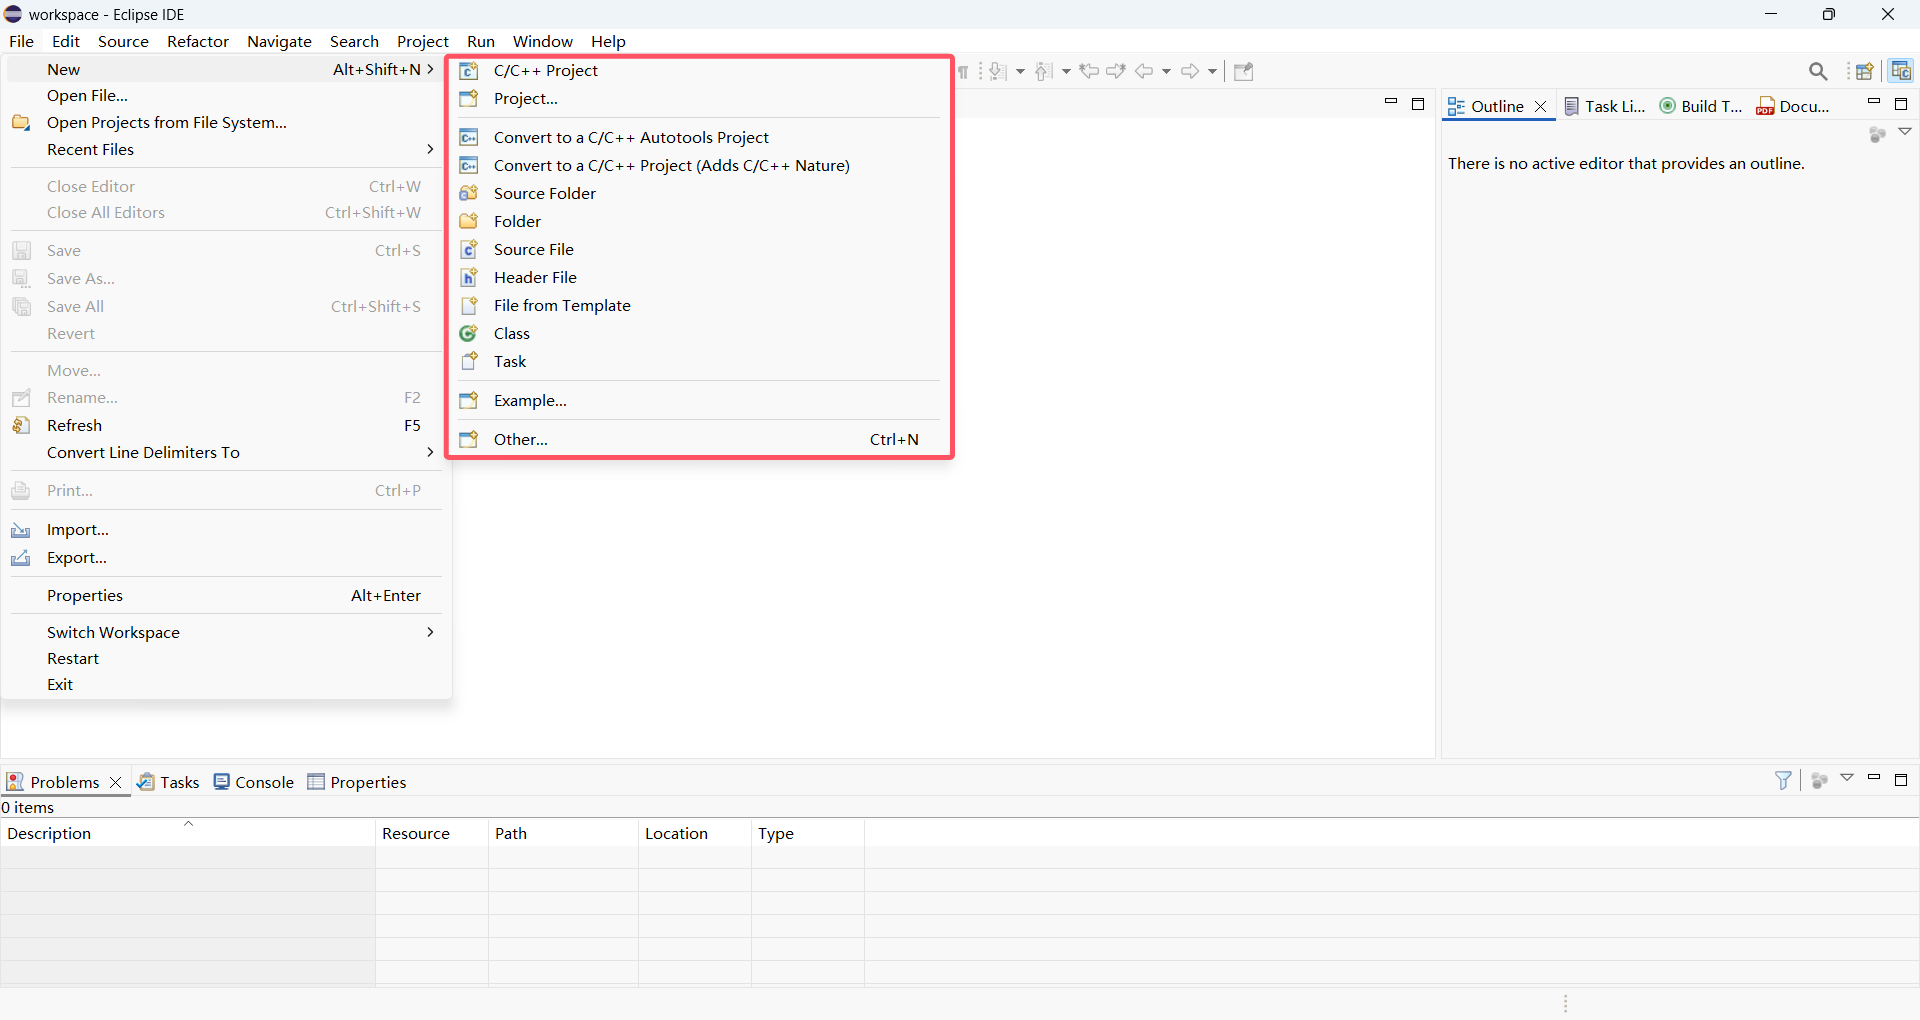
Task: Click the Focus on Active Task icon in Problems
Action: click(1820, 780)
